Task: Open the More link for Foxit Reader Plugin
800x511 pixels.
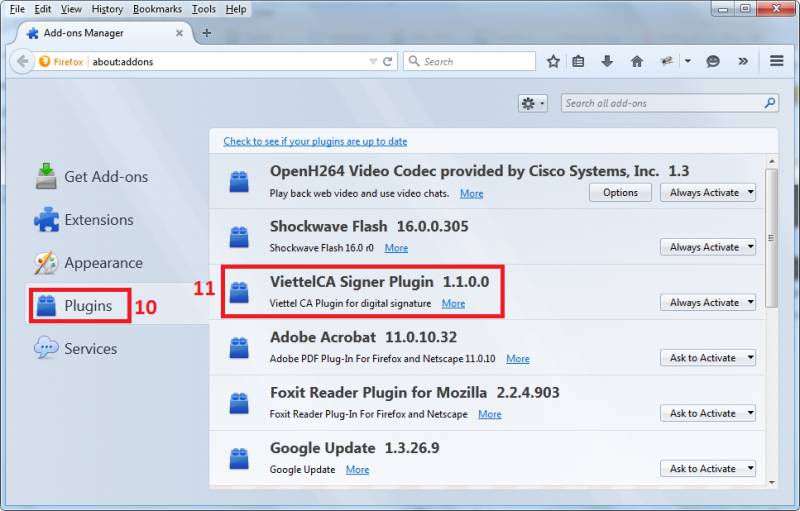Action: [x=490, y=414]
